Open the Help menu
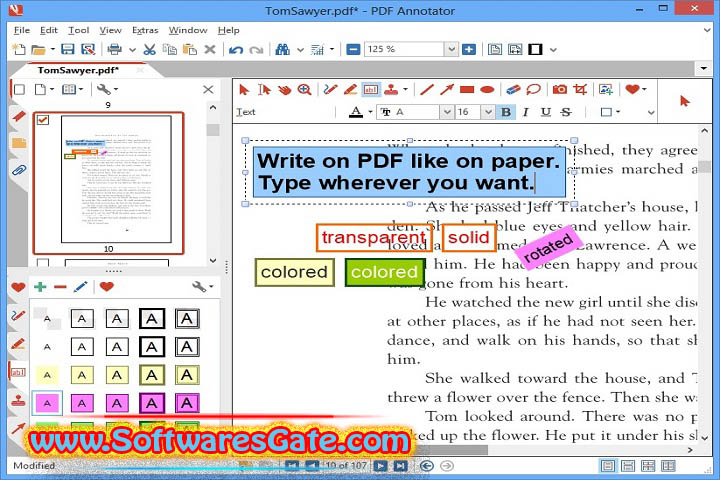The image size is (720, 480). tap(228, 30)
